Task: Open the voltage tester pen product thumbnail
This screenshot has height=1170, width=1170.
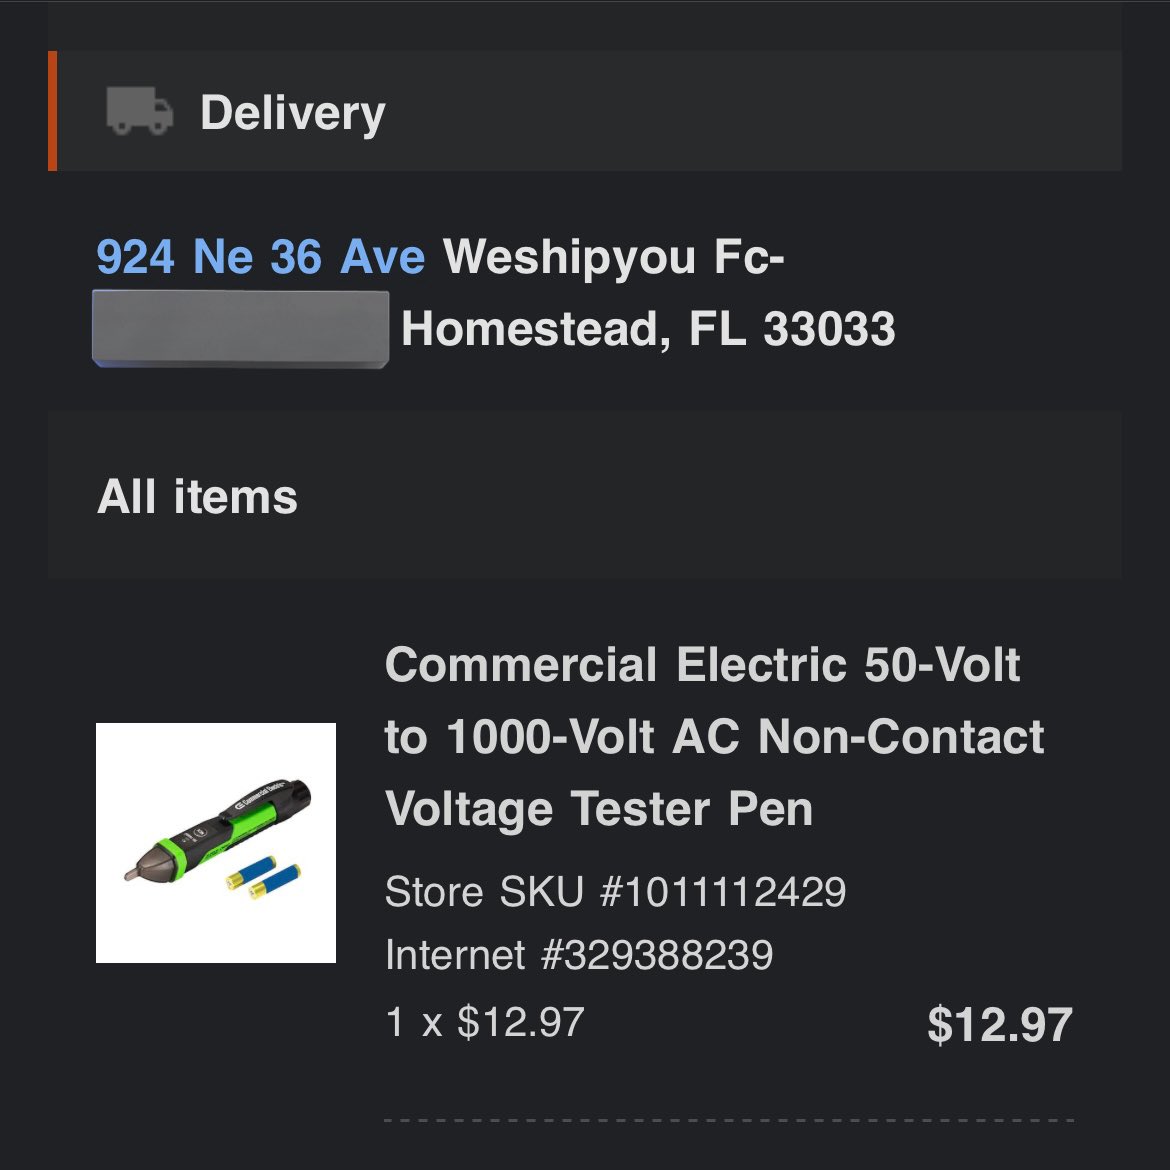Action: [x=216, y=842]
